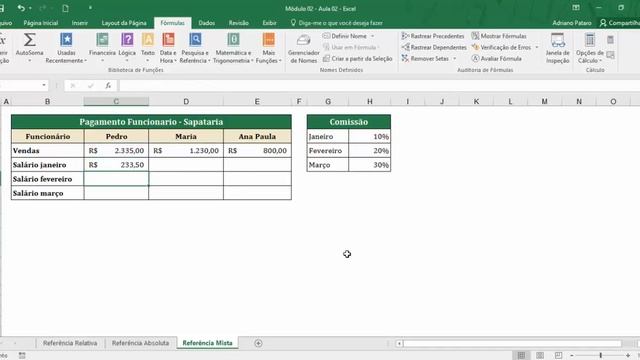The image size is (640, 360).
Task: Expand Verificação de Erros dropdown arrow
Action: [537, 47]
